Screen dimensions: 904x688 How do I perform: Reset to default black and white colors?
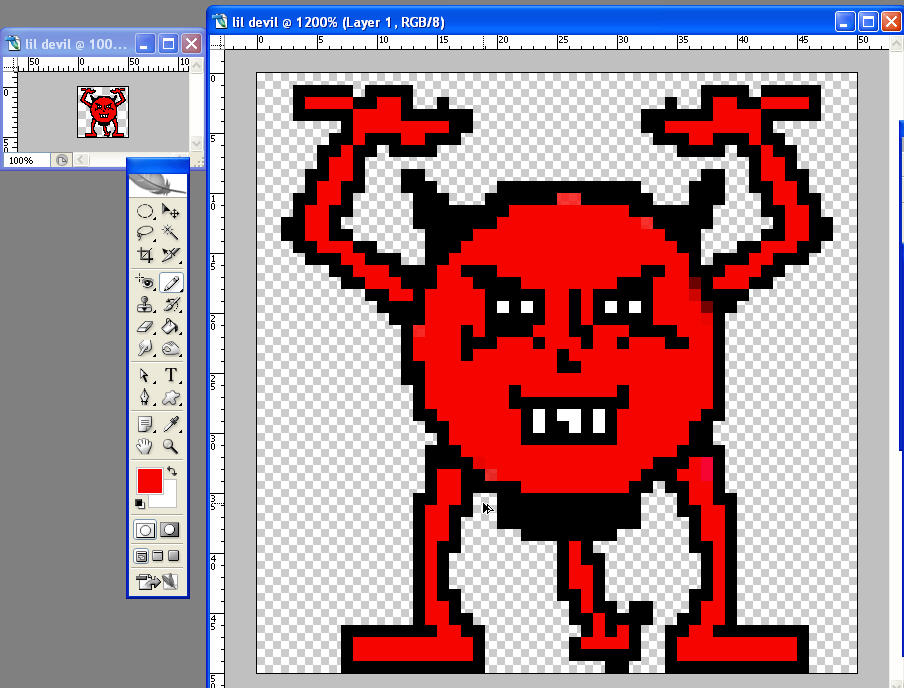(140, 503)
